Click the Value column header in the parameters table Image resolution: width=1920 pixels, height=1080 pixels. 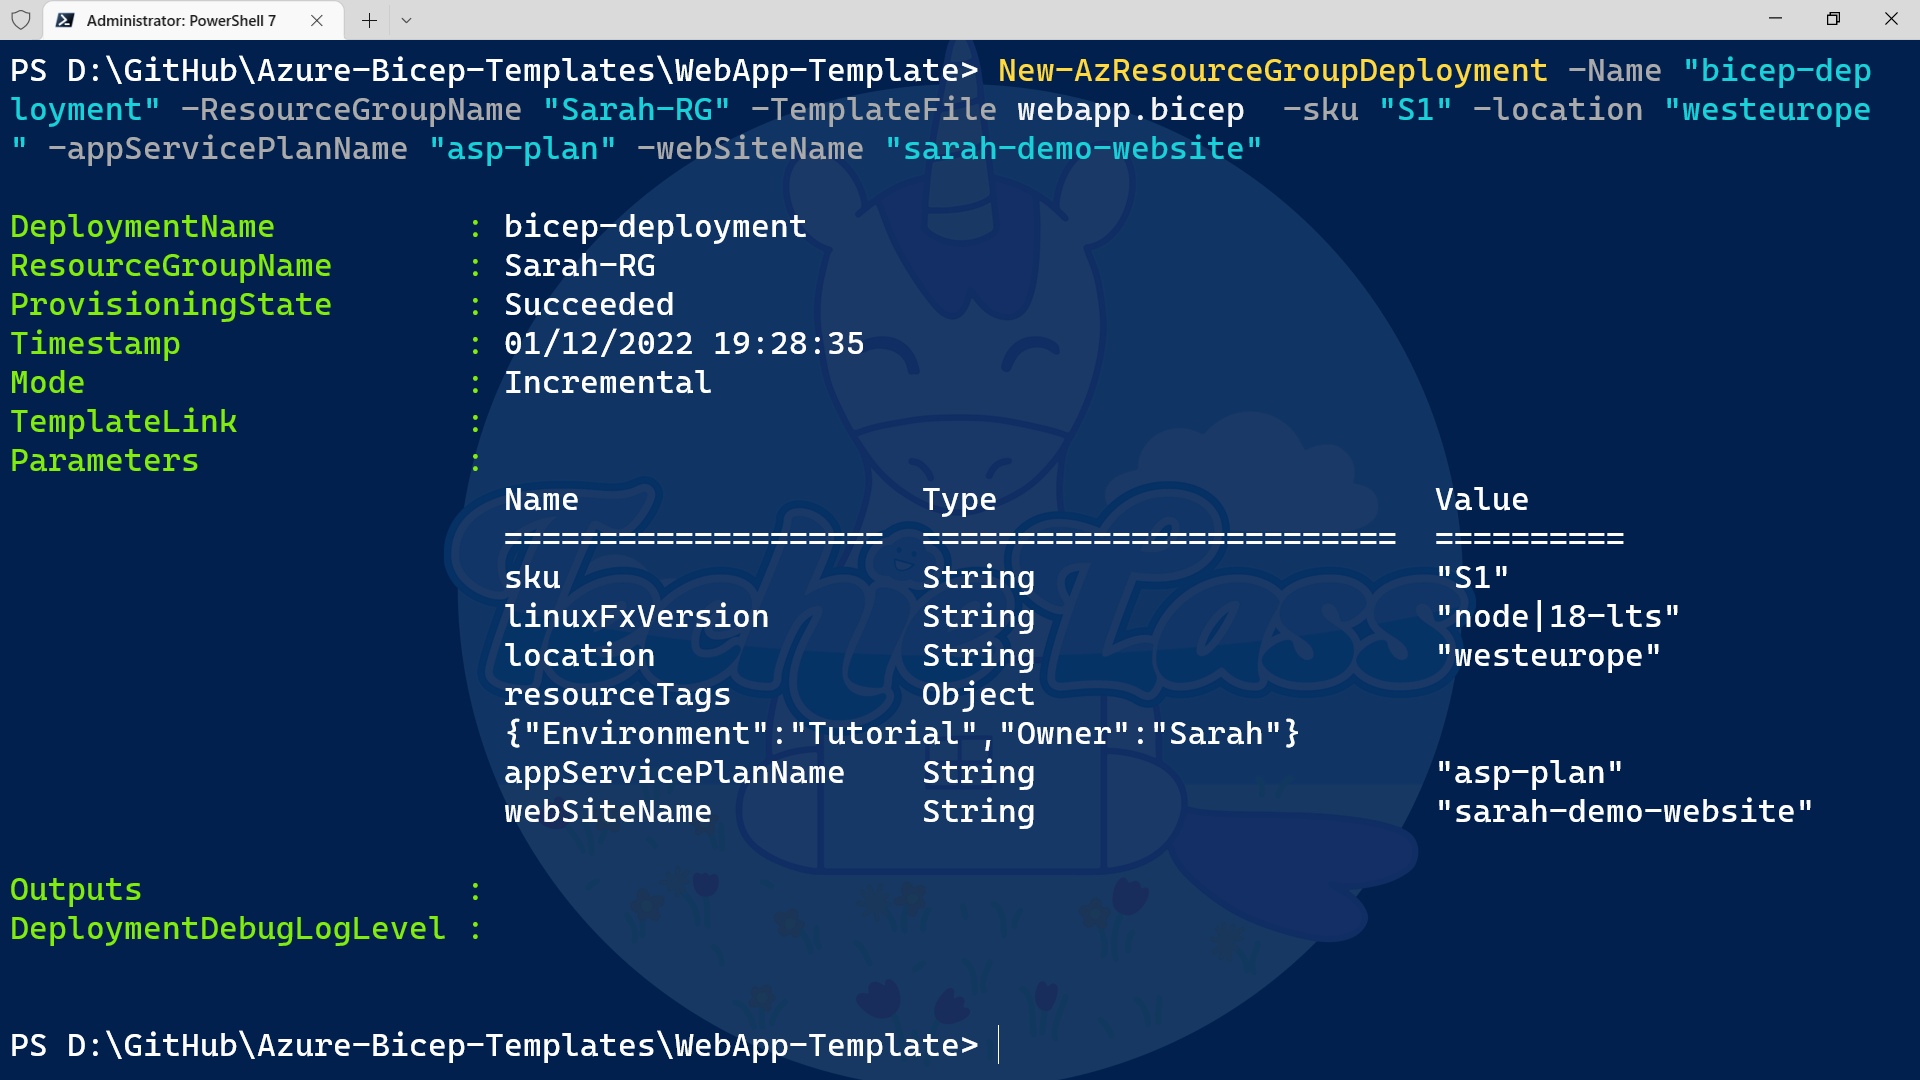tap(1482, 499)
